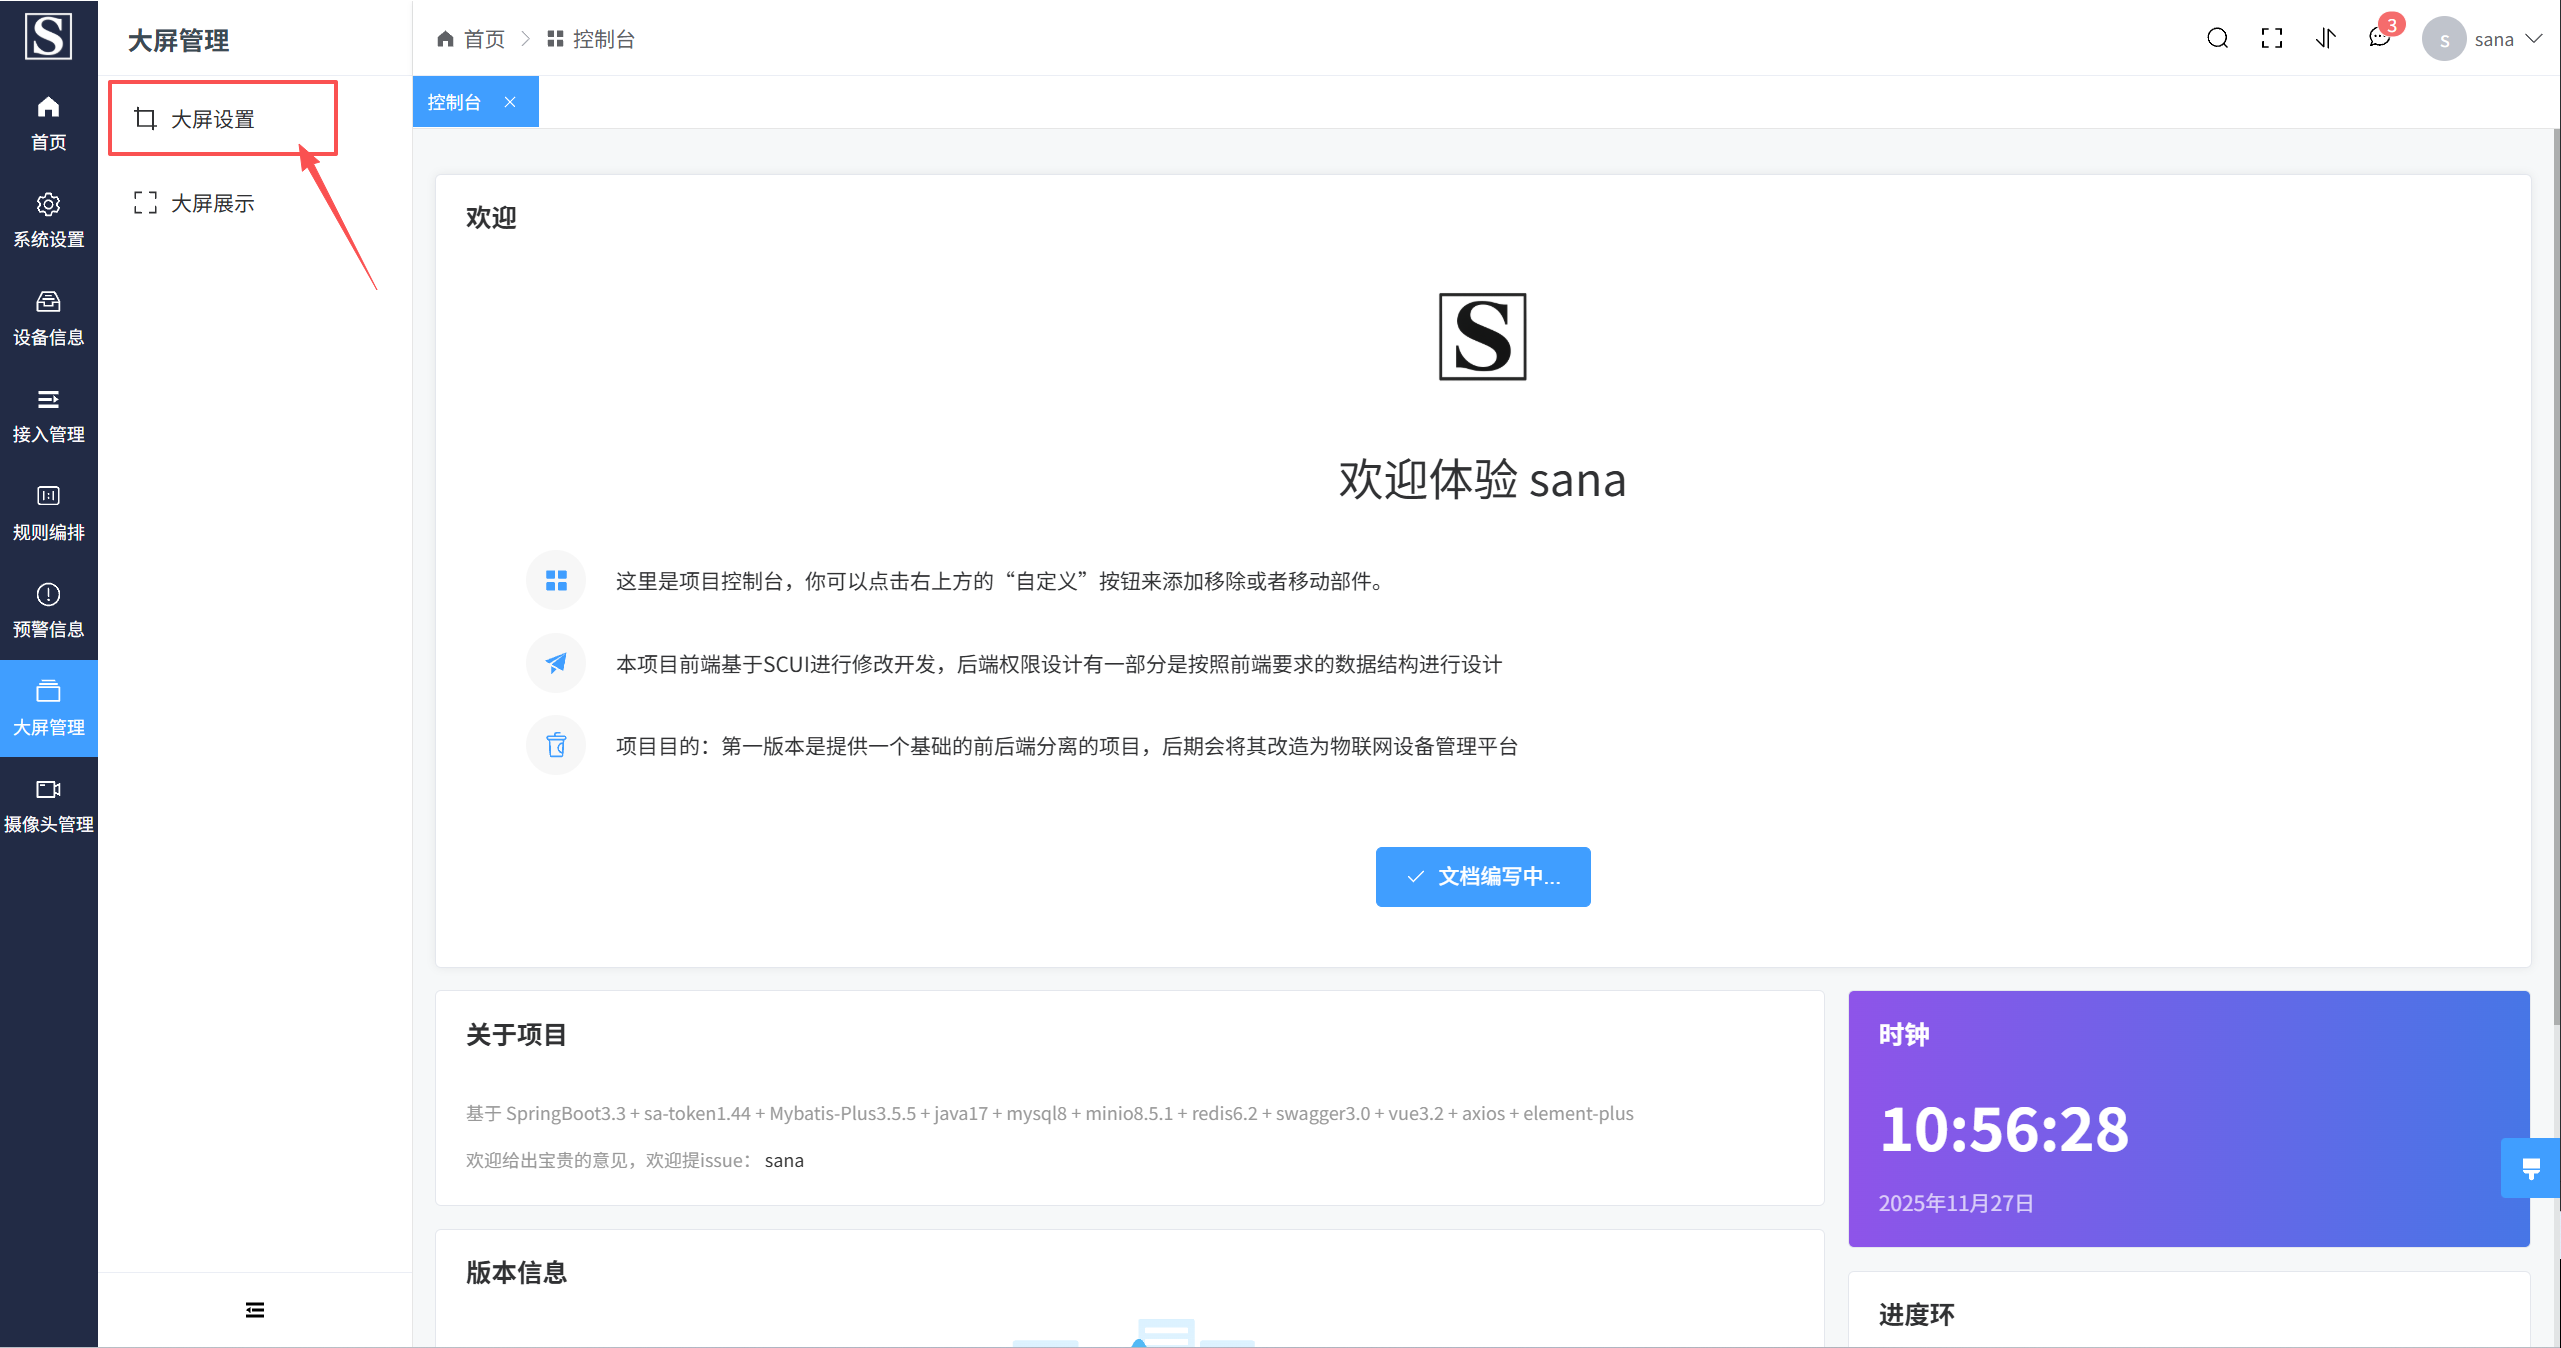The width and height of the screenshot is (2561, 1348).
Task: Select 大屏展示 menu item
Action: [x=213, y=203]
